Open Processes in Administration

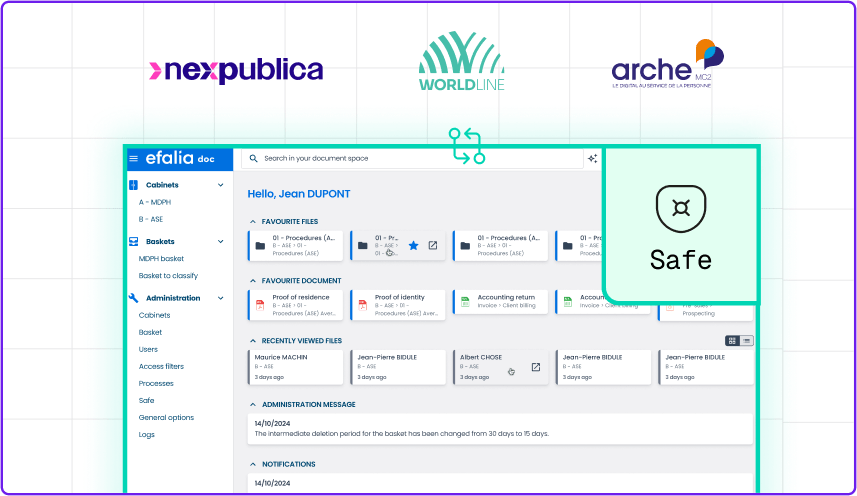[156, 383]
